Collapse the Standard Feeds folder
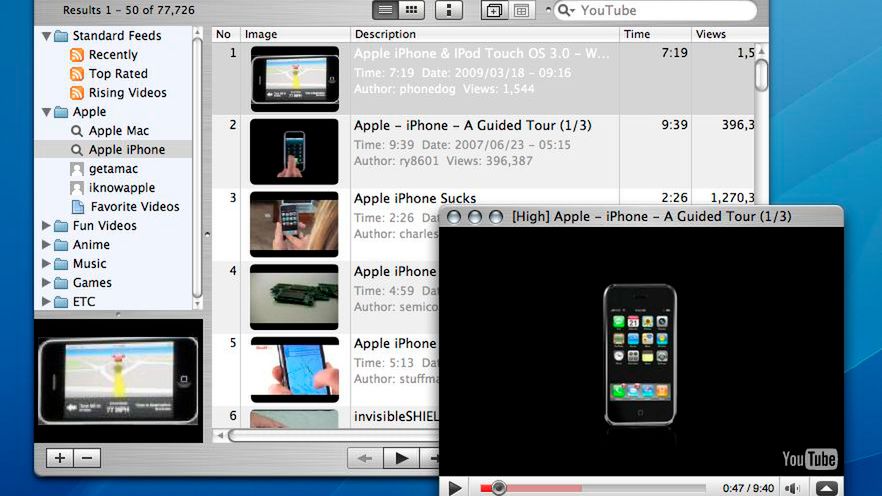This screenshot has width=882, height=496. pos(47,36)
